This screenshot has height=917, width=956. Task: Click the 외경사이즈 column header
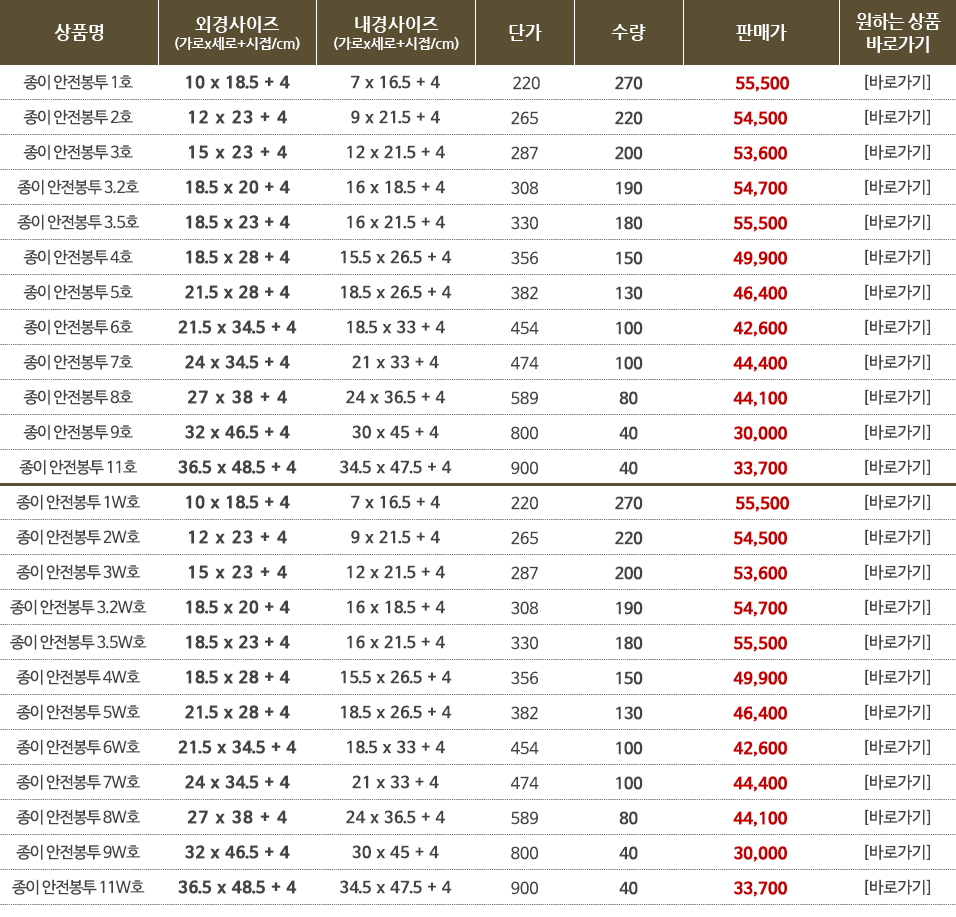pyautogui.click(x=237, y=32)
